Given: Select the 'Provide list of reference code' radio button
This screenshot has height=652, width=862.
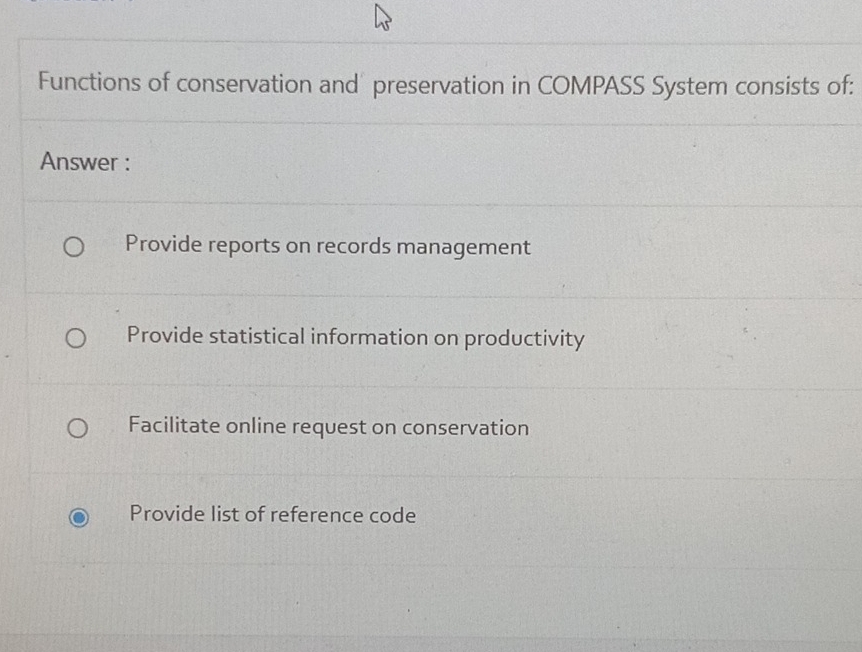Looking at the screenshot, I should click(x=81, y=516).
